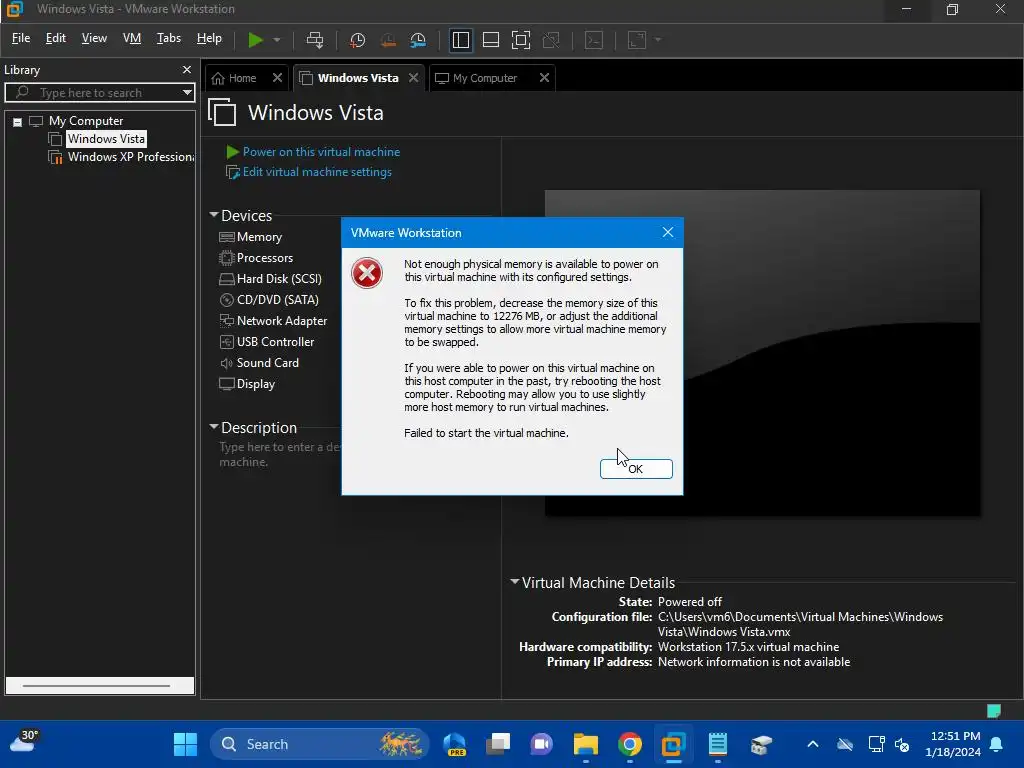Open the stretch guest dropdown arrow

pyautogui.click(x=658, y=40)
